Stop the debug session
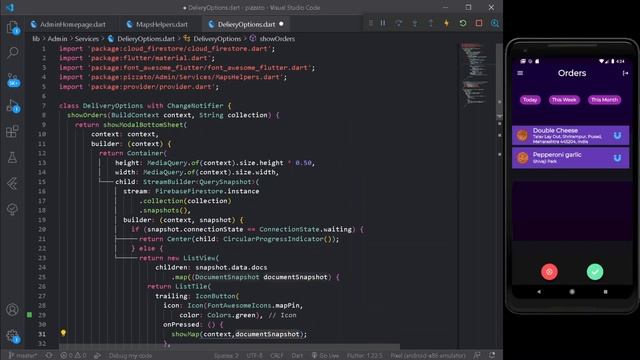 point(479,23)
